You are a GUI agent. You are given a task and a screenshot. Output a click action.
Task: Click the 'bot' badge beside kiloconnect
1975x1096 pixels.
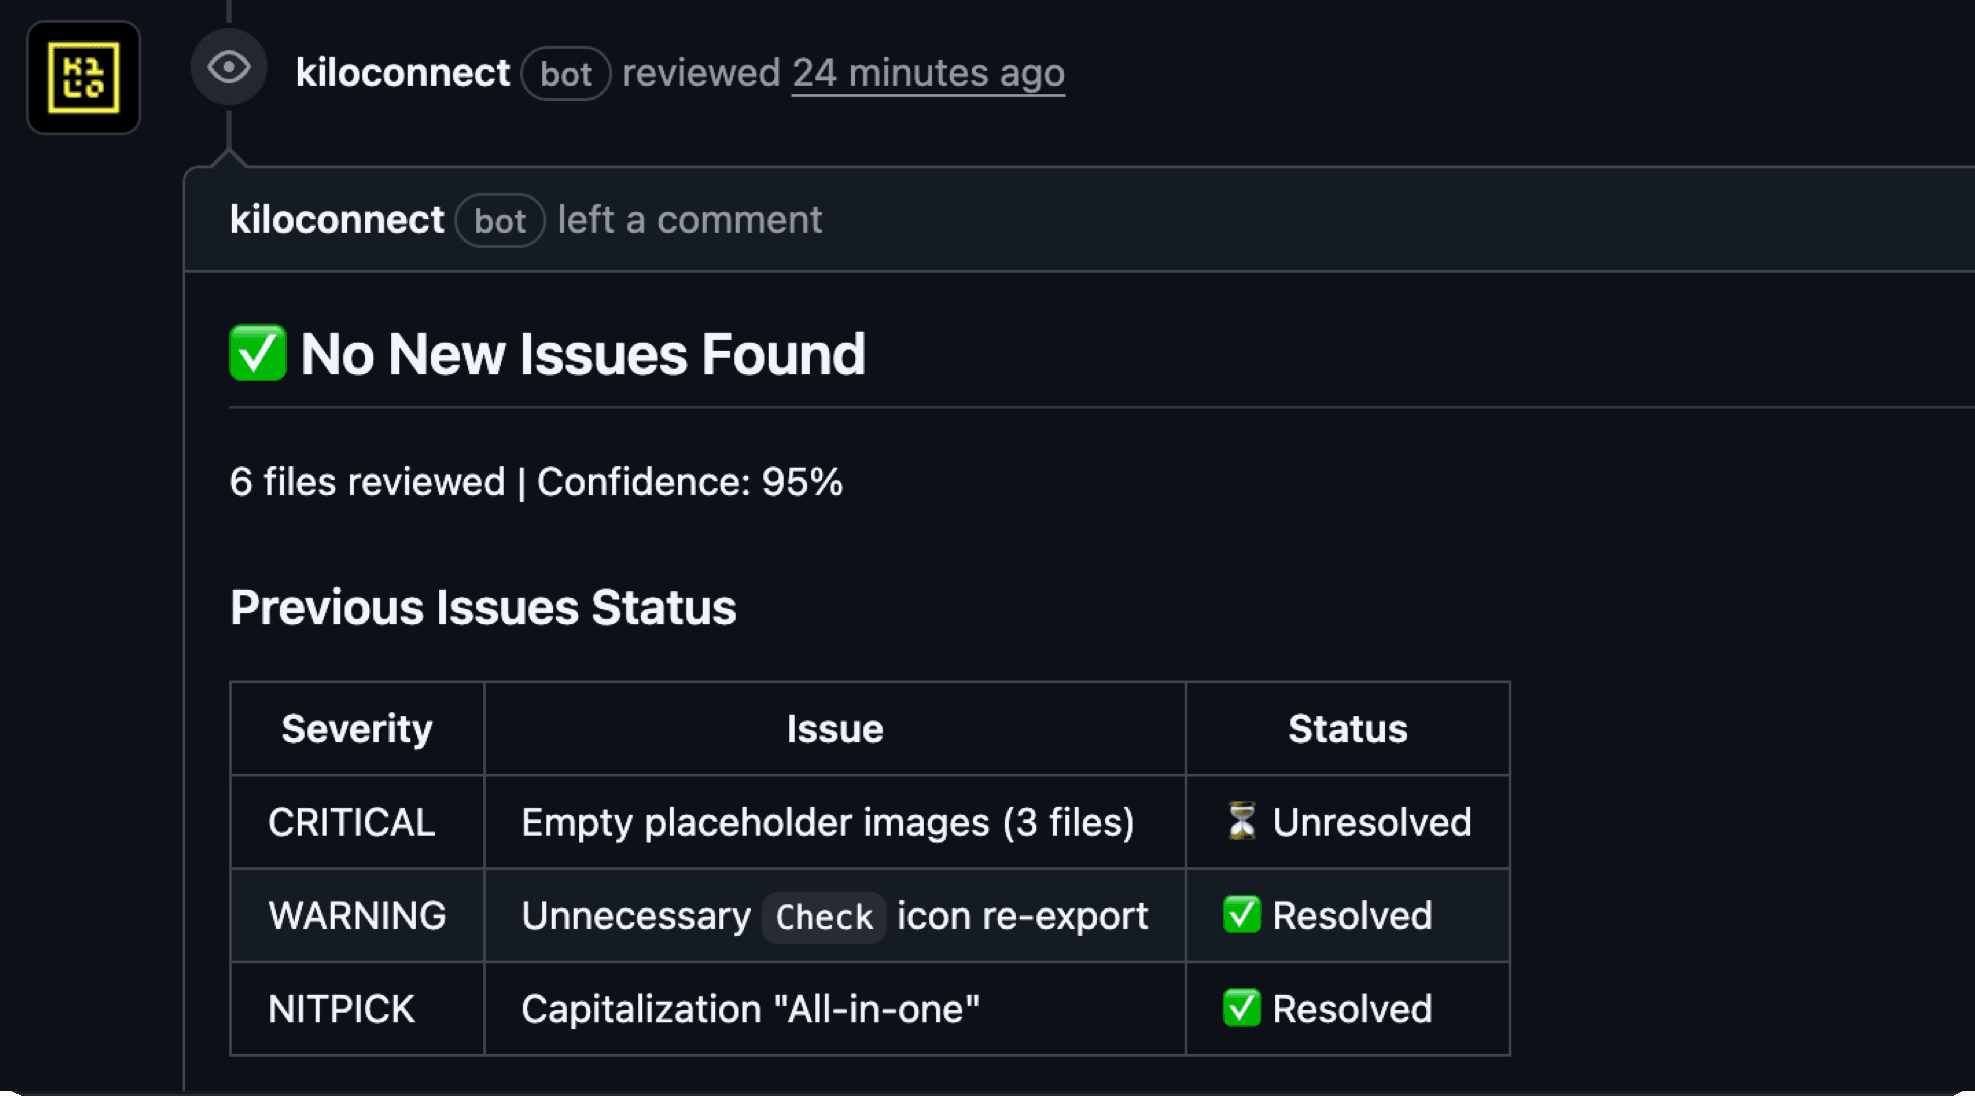tap(566, 74)
